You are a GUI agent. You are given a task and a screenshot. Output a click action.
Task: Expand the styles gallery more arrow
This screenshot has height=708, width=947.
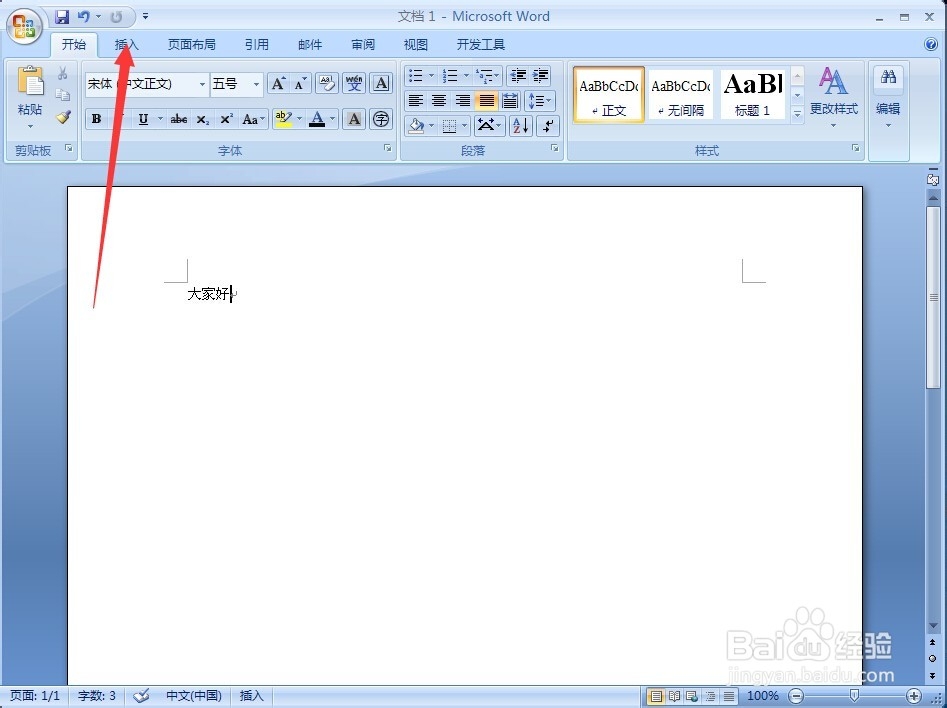[x=797, y=114]
